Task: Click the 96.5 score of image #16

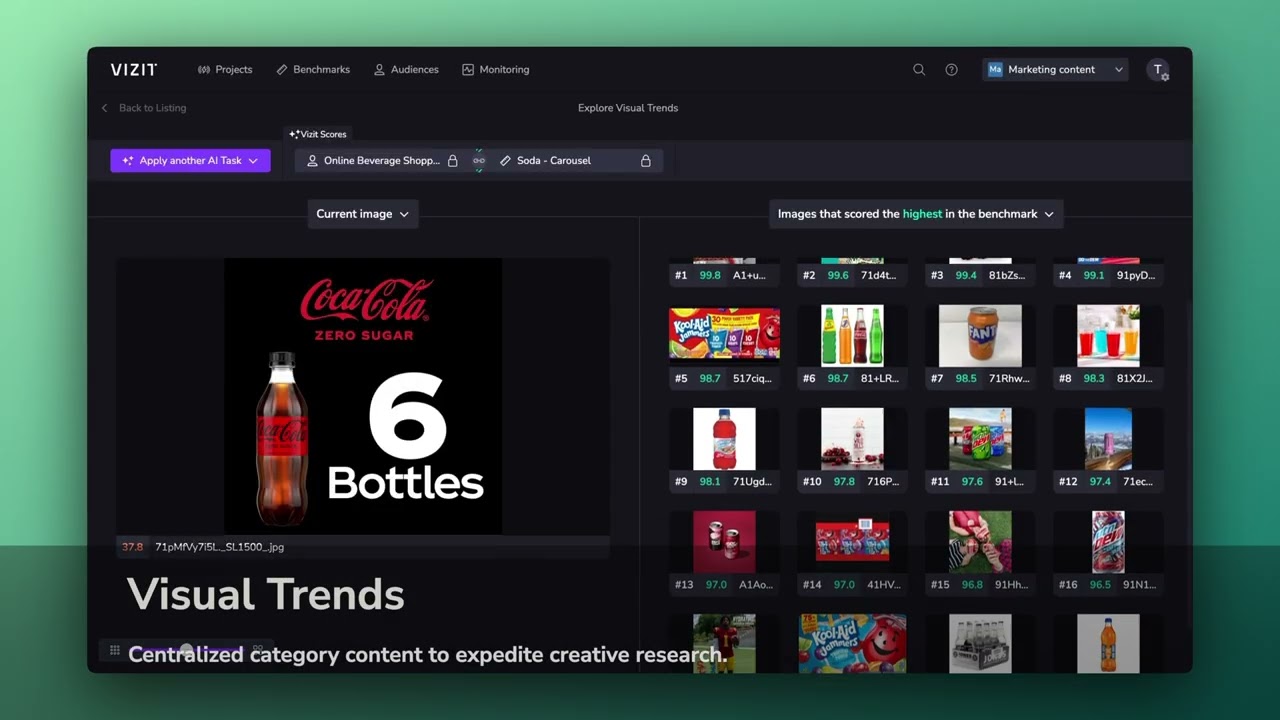Action: pos(1100,584)
